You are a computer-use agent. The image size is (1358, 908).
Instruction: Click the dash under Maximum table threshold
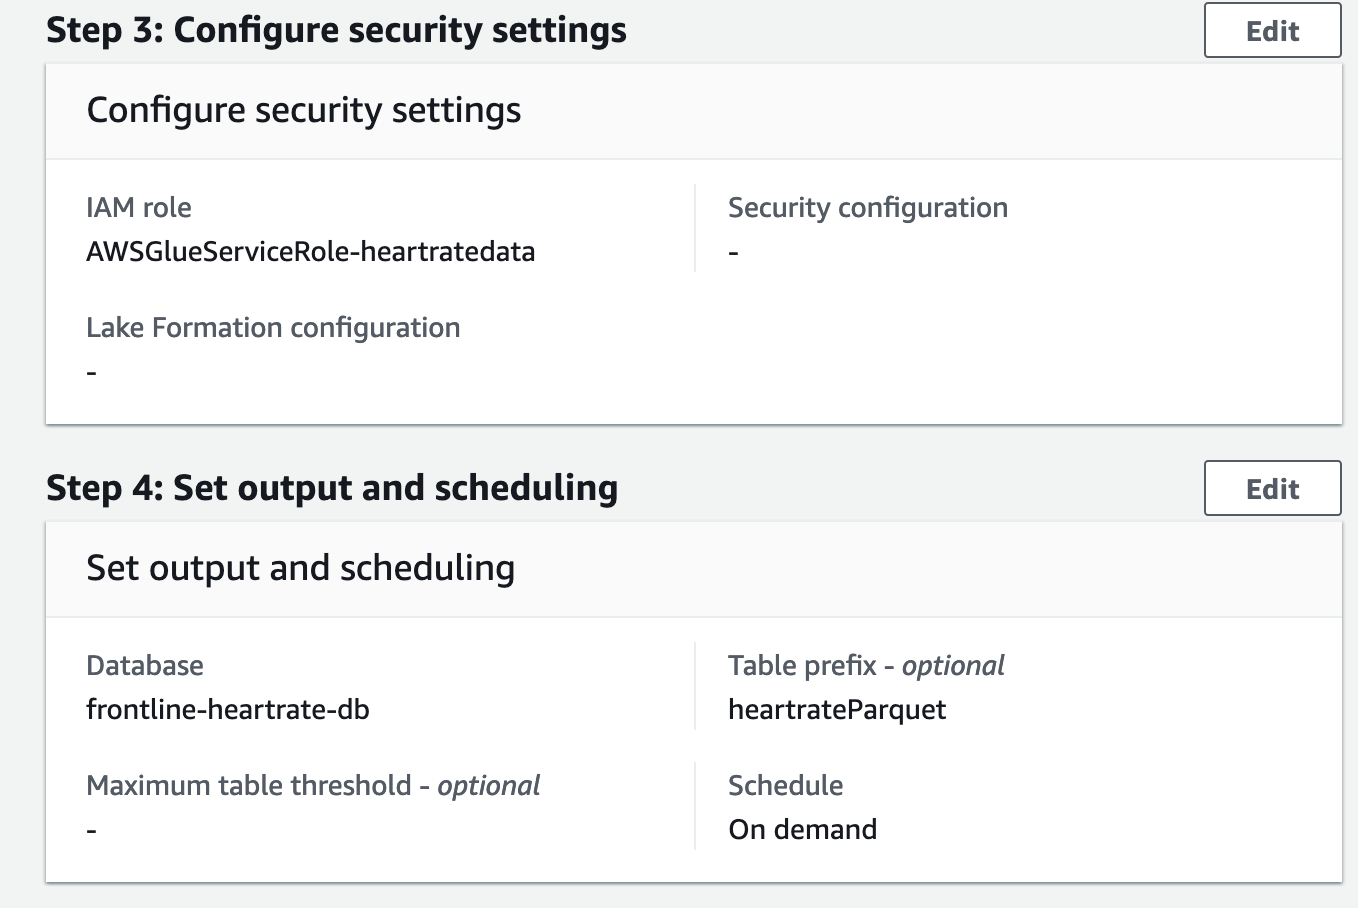[92, 831]
